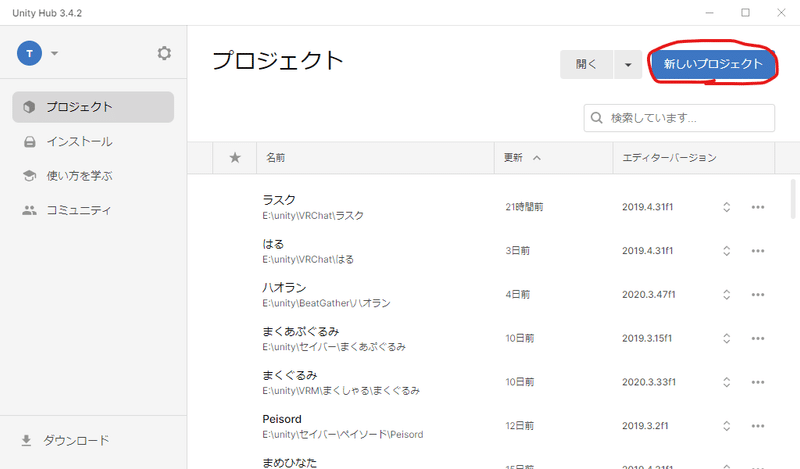
Task: Click the 新しいプロジェクト button
Action: tap(713, 64)
